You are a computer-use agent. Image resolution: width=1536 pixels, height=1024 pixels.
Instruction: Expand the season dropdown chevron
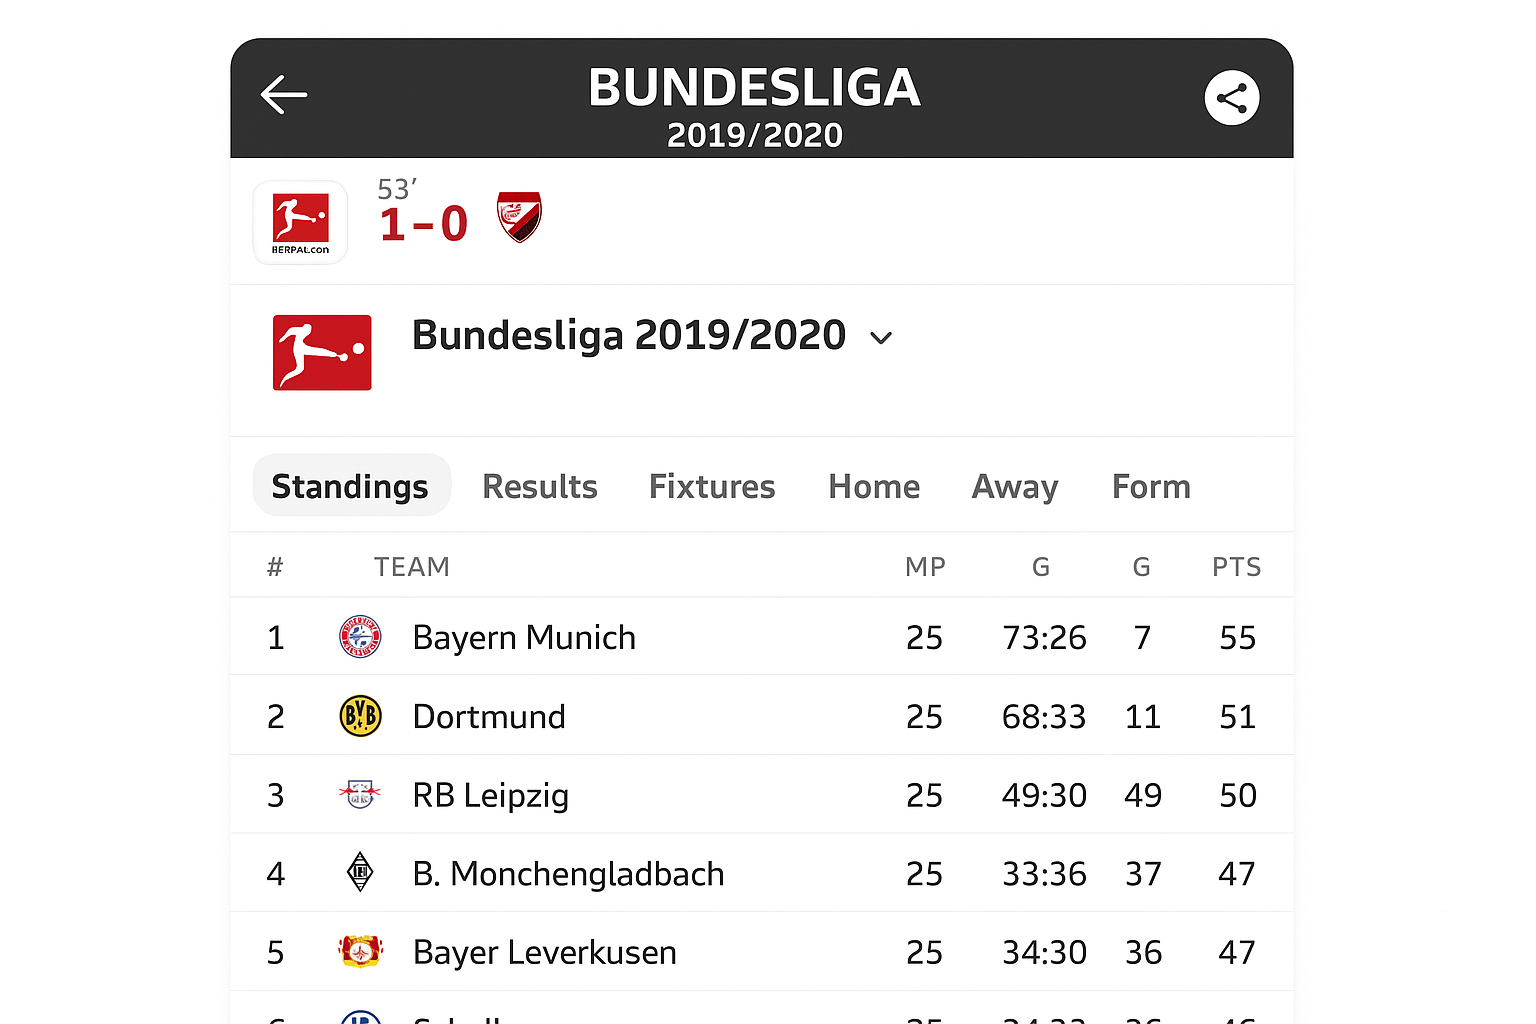click(881, 338)
